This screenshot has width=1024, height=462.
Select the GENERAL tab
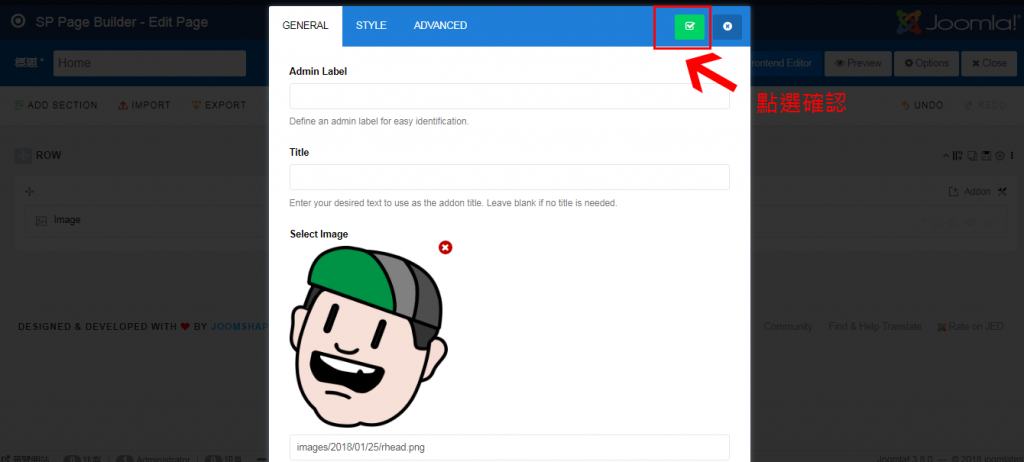(305, 25)
